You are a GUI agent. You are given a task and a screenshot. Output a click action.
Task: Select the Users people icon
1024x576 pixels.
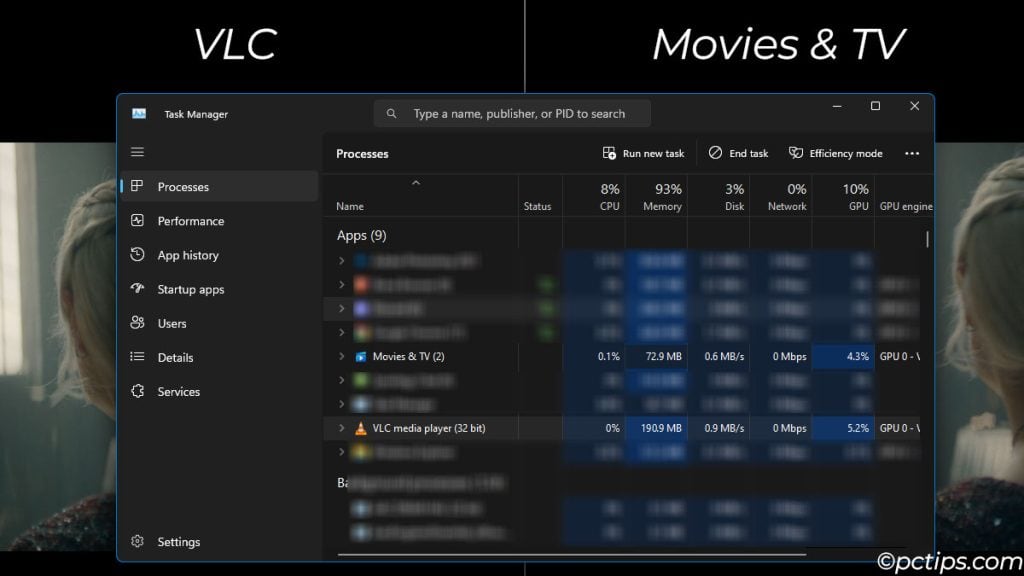[137, 323]
